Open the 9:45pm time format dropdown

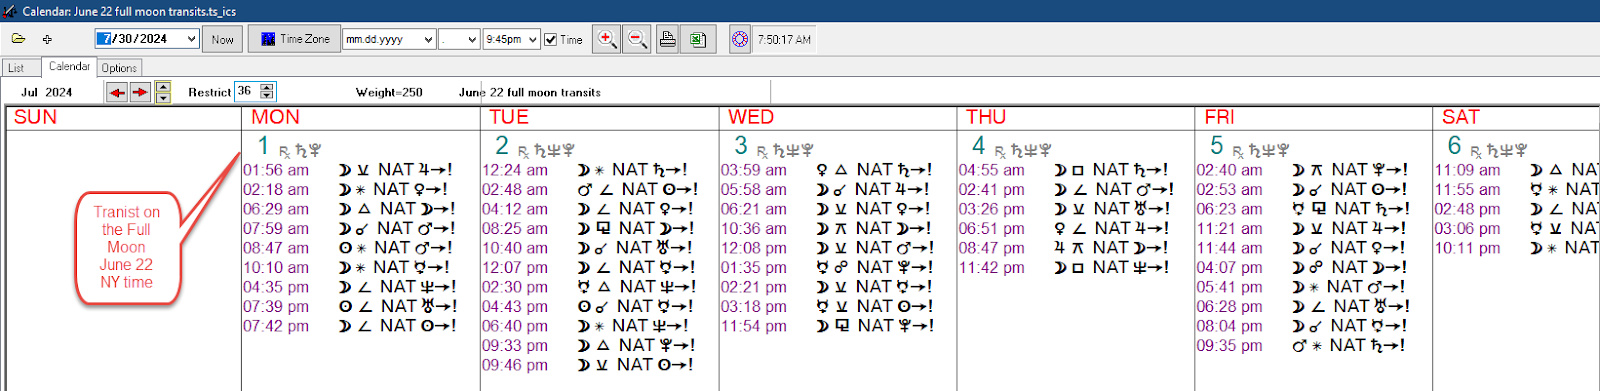tap(532, 39)
